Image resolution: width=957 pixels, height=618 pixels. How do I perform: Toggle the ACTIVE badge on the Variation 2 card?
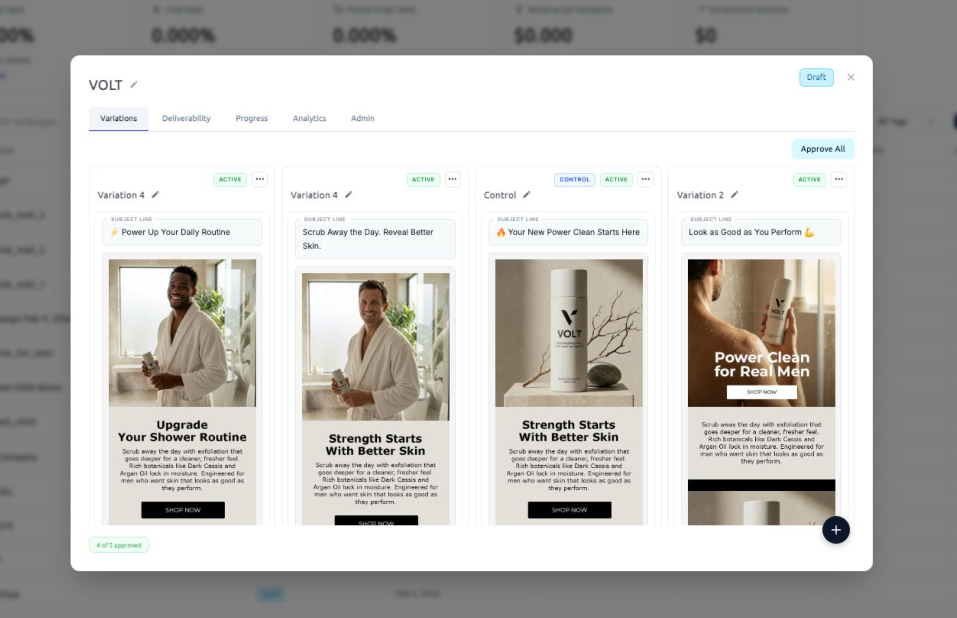(809, 180)
